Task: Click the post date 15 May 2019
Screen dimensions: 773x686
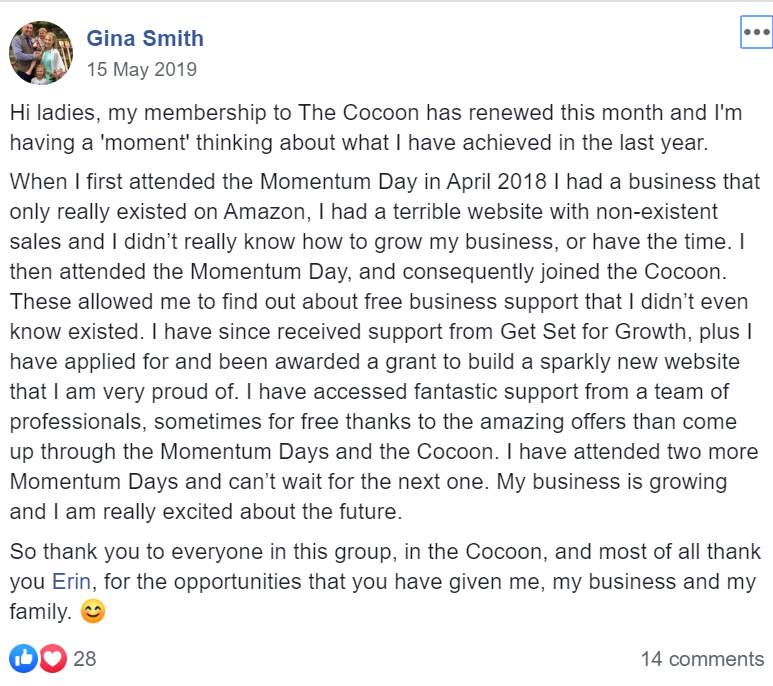Action: (x=142, y=70)
